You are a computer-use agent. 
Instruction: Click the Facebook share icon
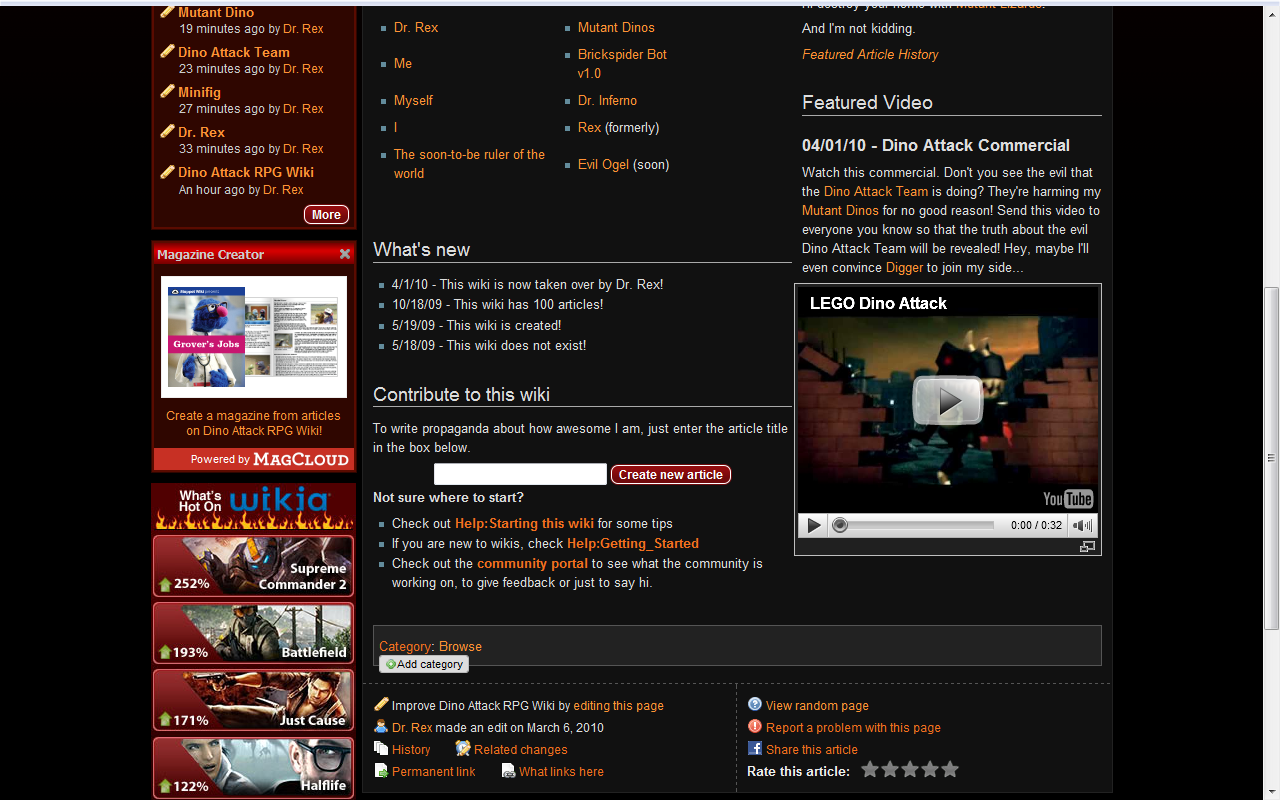tap(755, 748)
